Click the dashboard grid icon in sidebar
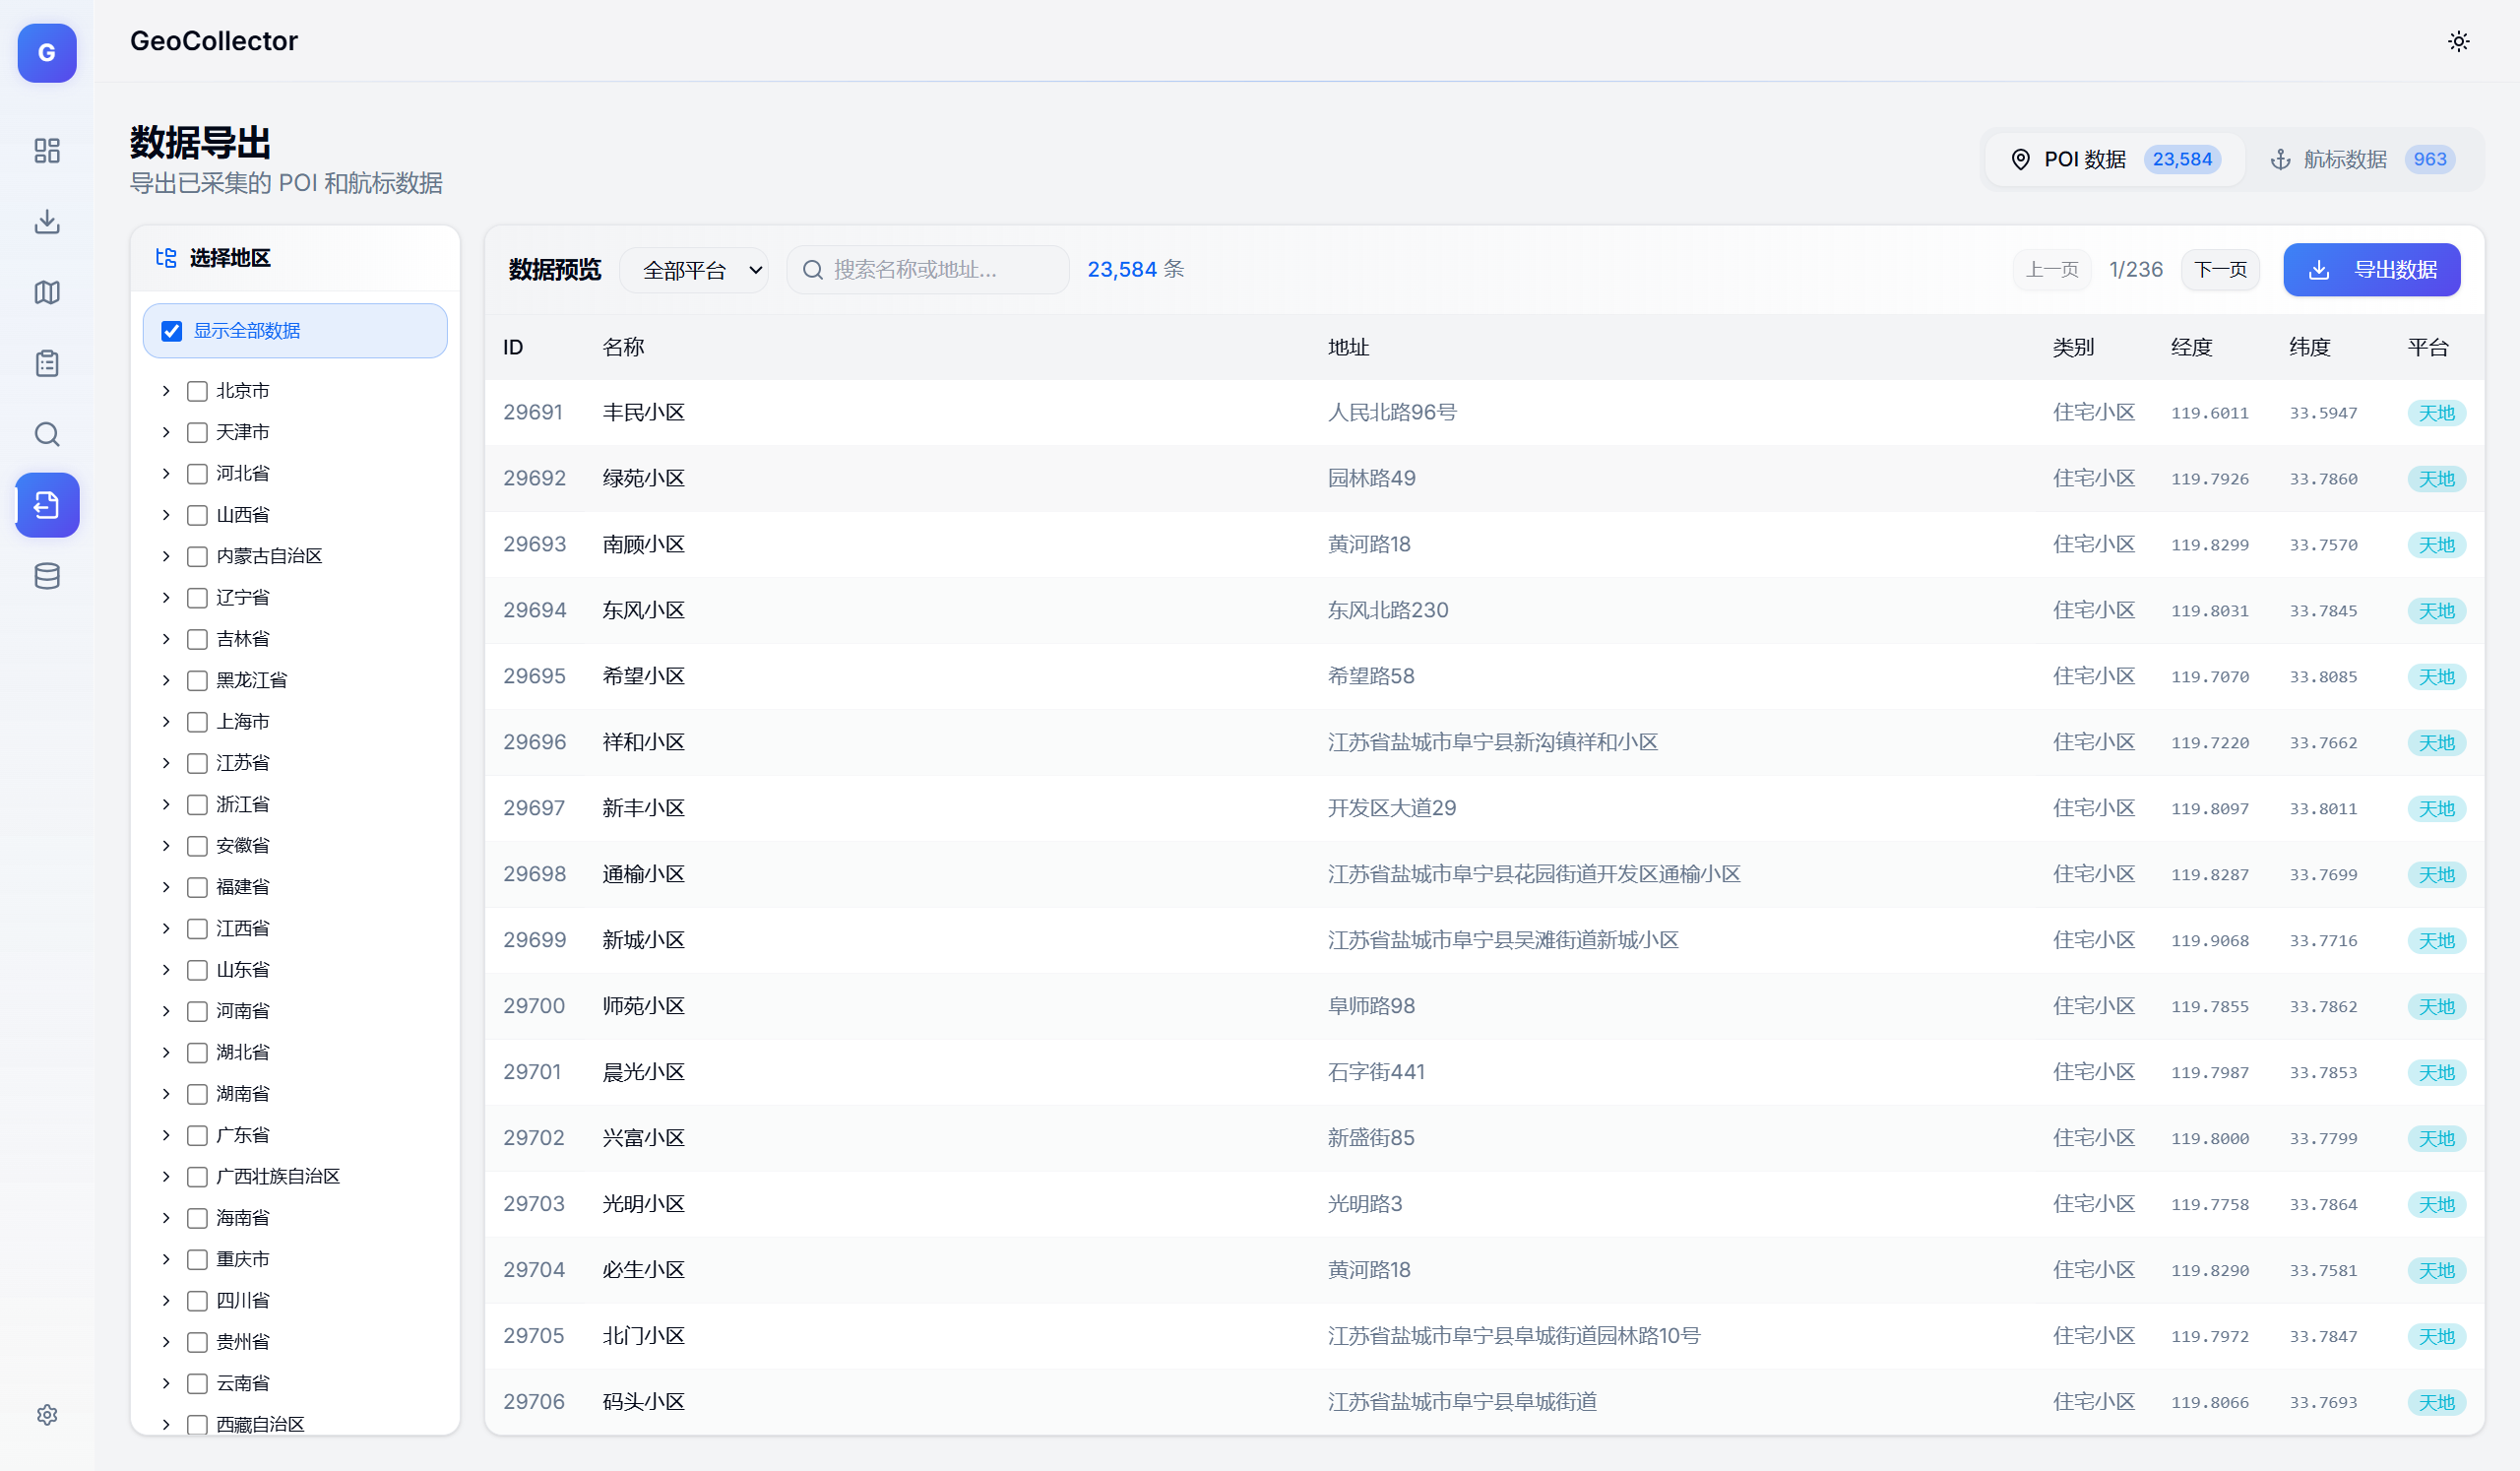 click(47, 150)
